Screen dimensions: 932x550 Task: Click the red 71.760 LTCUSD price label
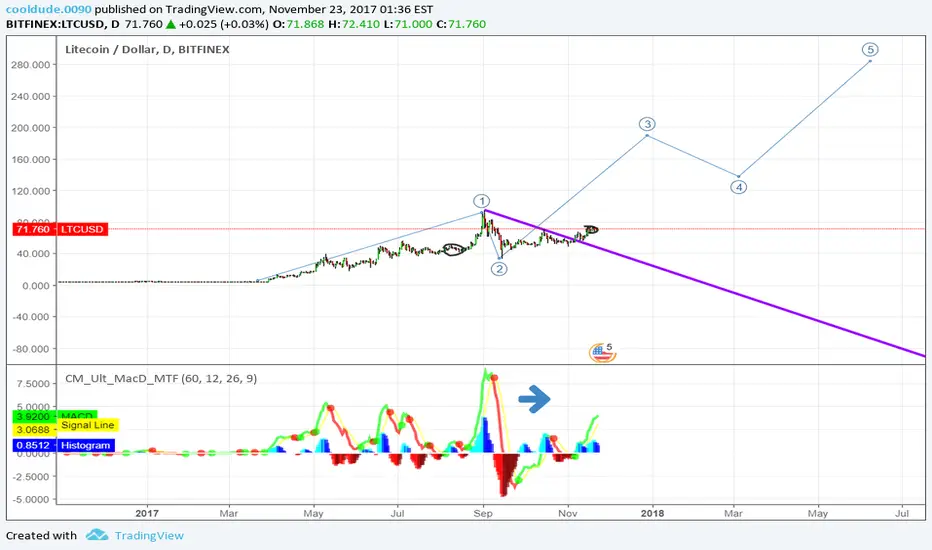(59, 230)
